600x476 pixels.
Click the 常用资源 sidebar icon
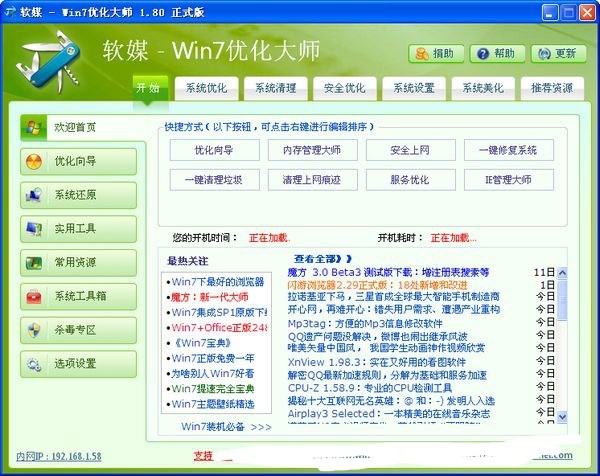(34, 262)
